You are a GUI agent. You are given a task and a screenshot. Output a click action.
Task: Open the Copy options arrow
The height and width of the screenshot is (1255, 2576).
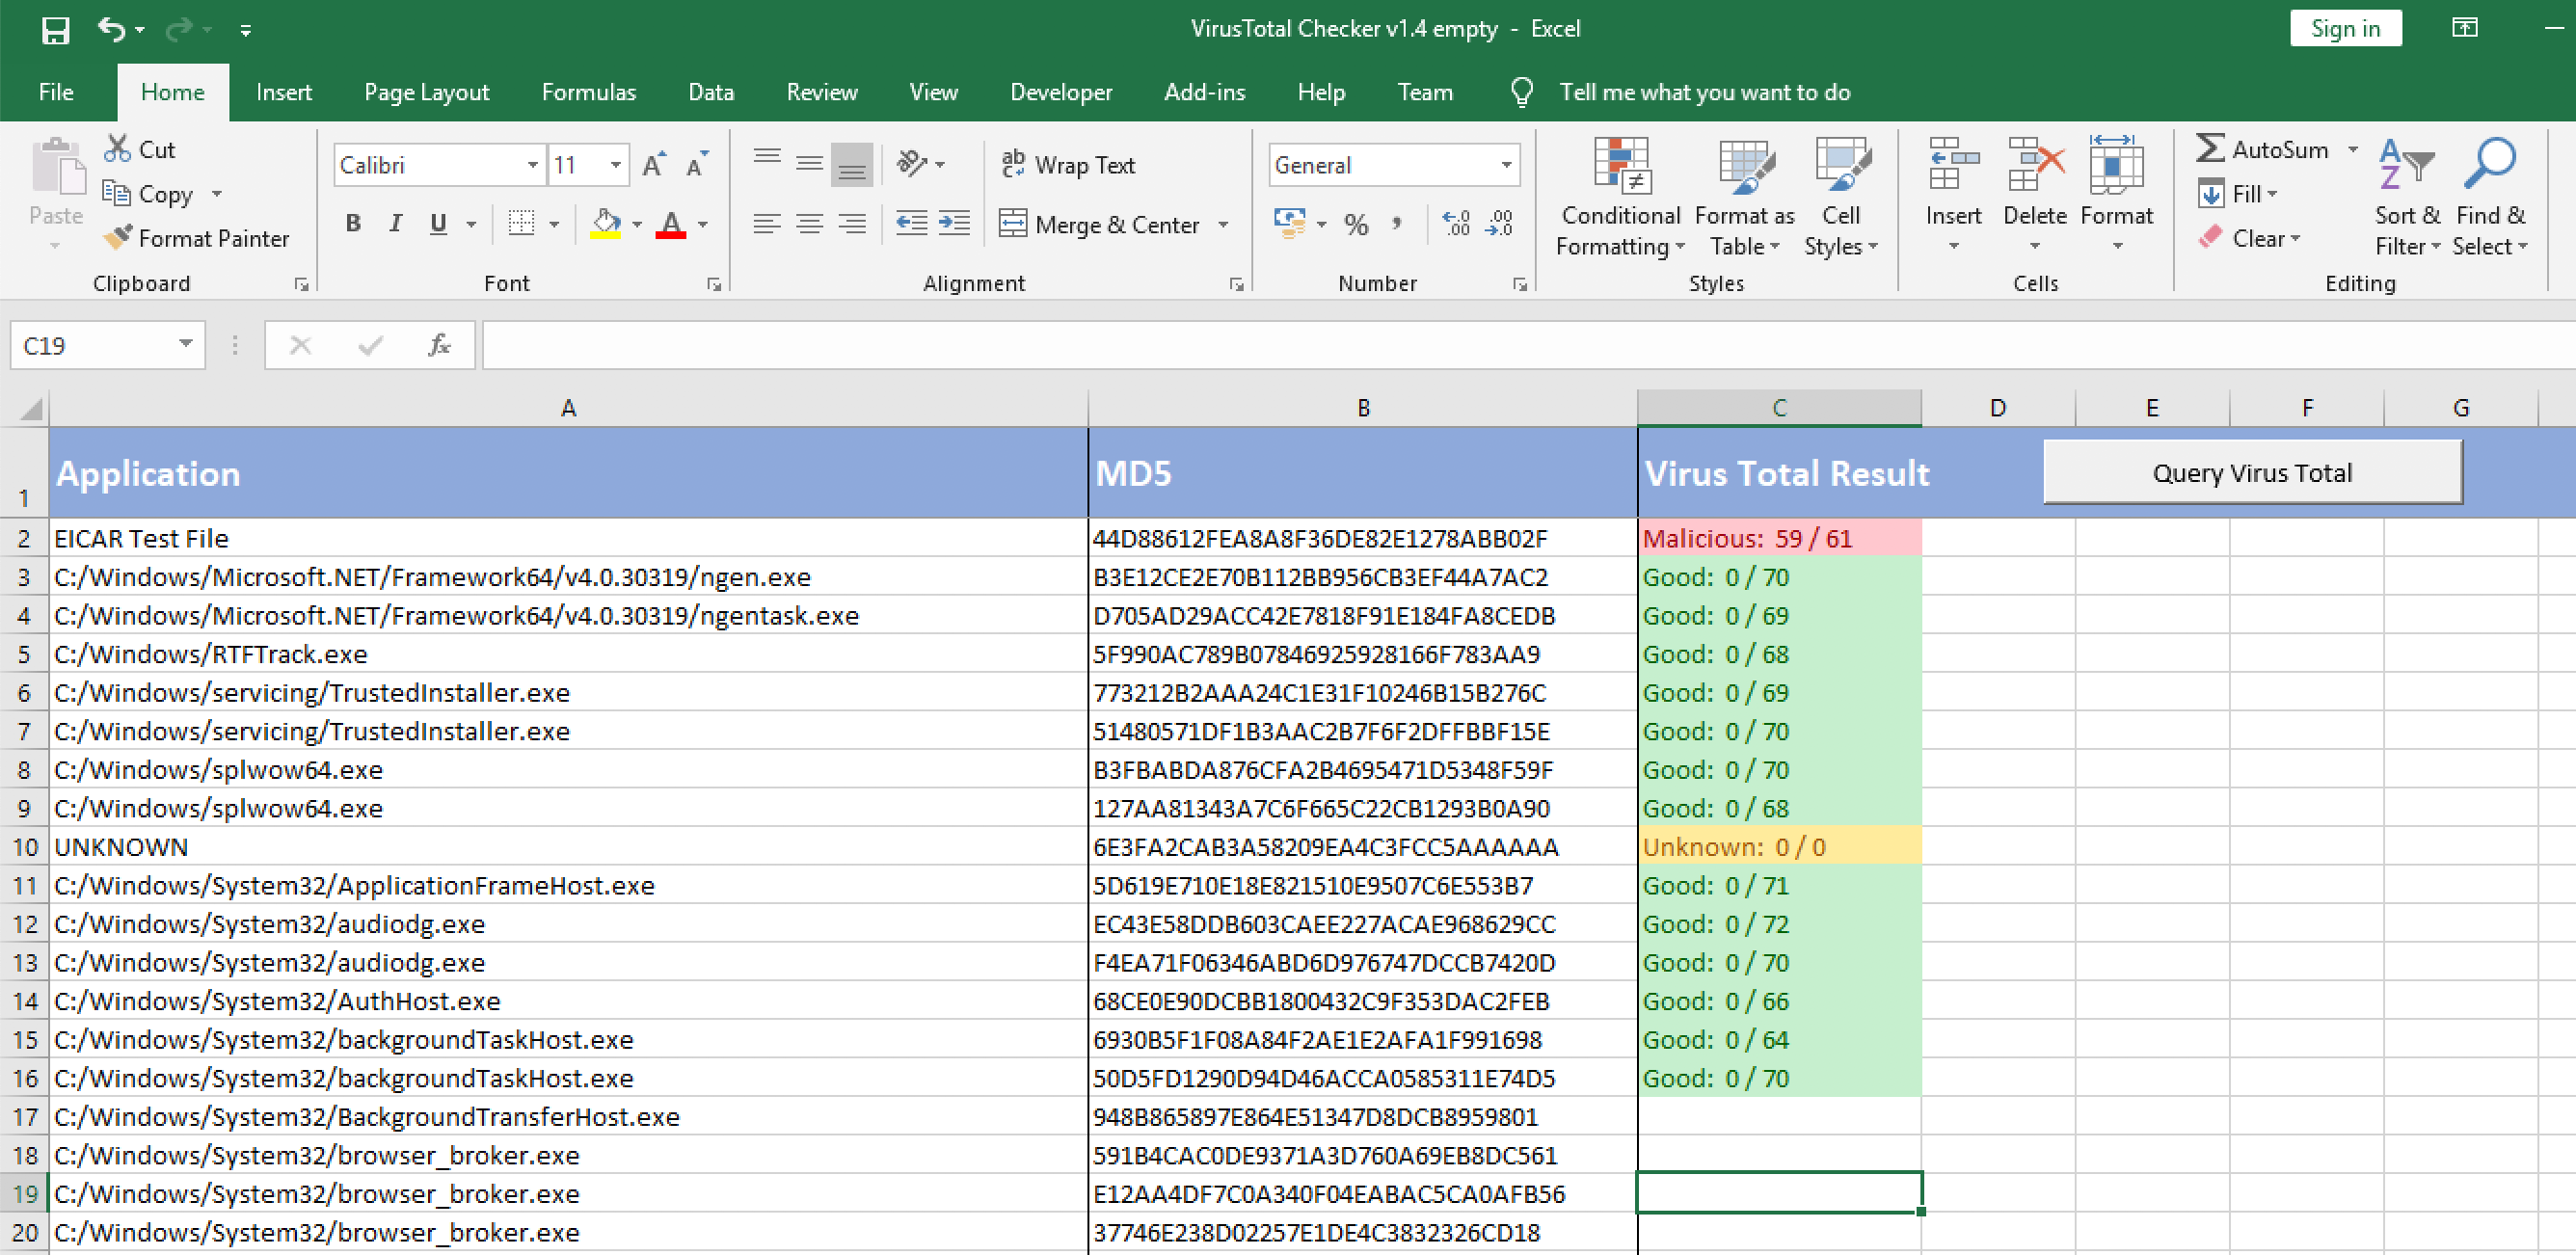(216, 194)
